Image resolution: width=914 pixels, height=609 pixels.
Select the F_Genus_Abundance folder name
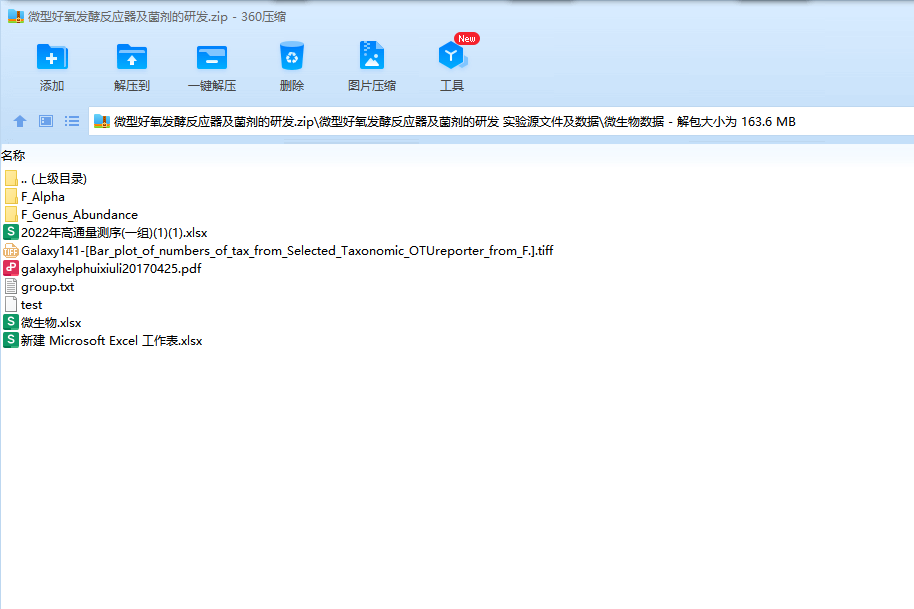[79, 215]
